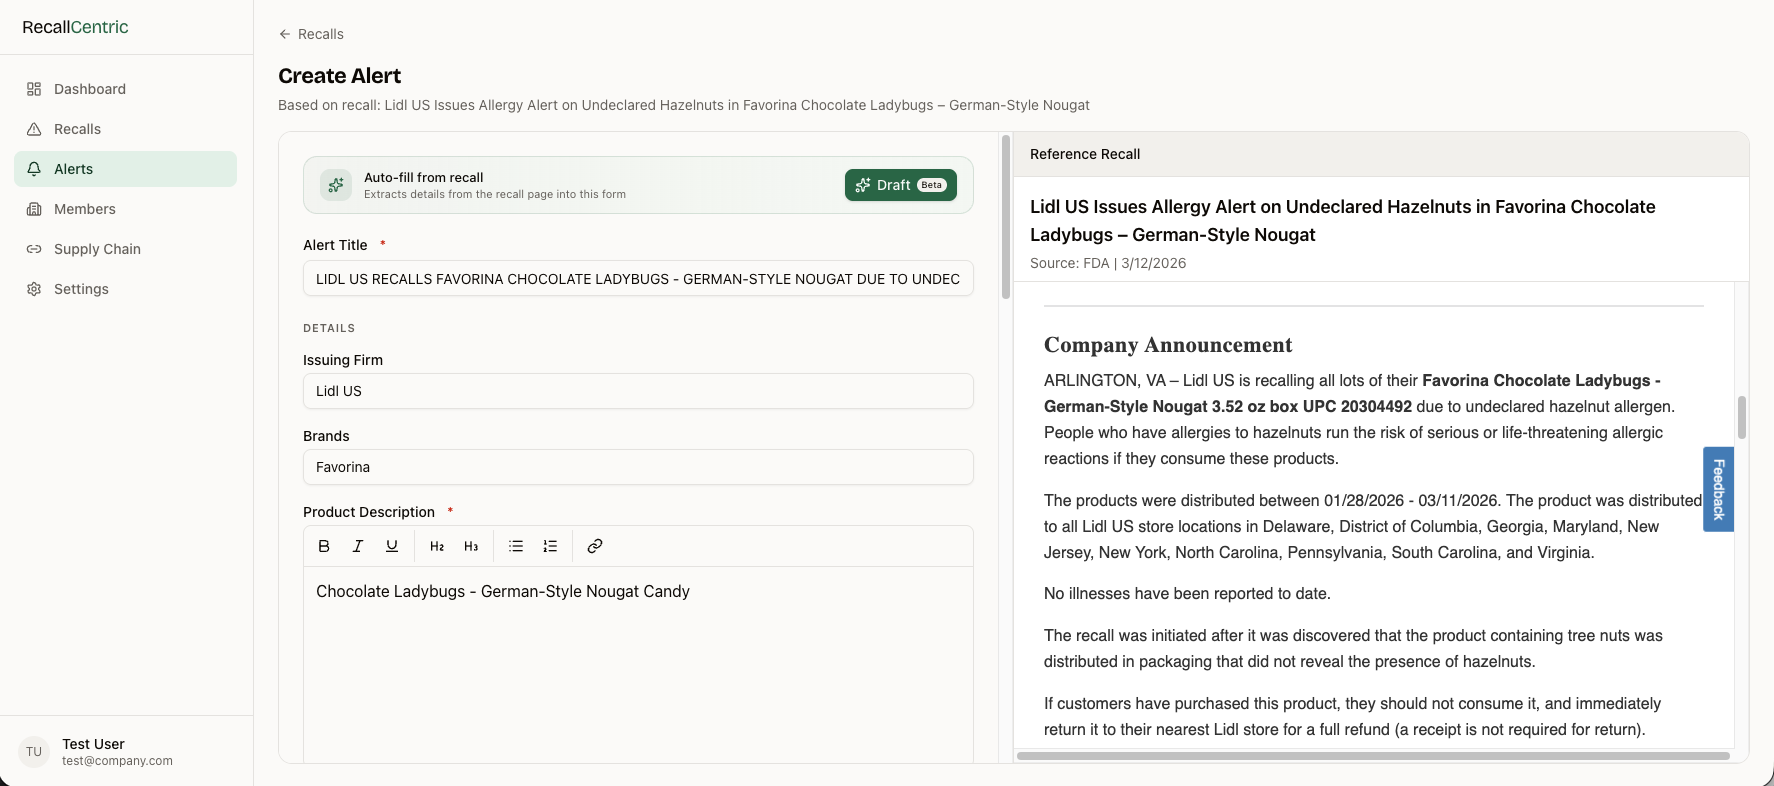Click the Company Announcement heading
1774x786 pixels.
tap(1168, 345)
